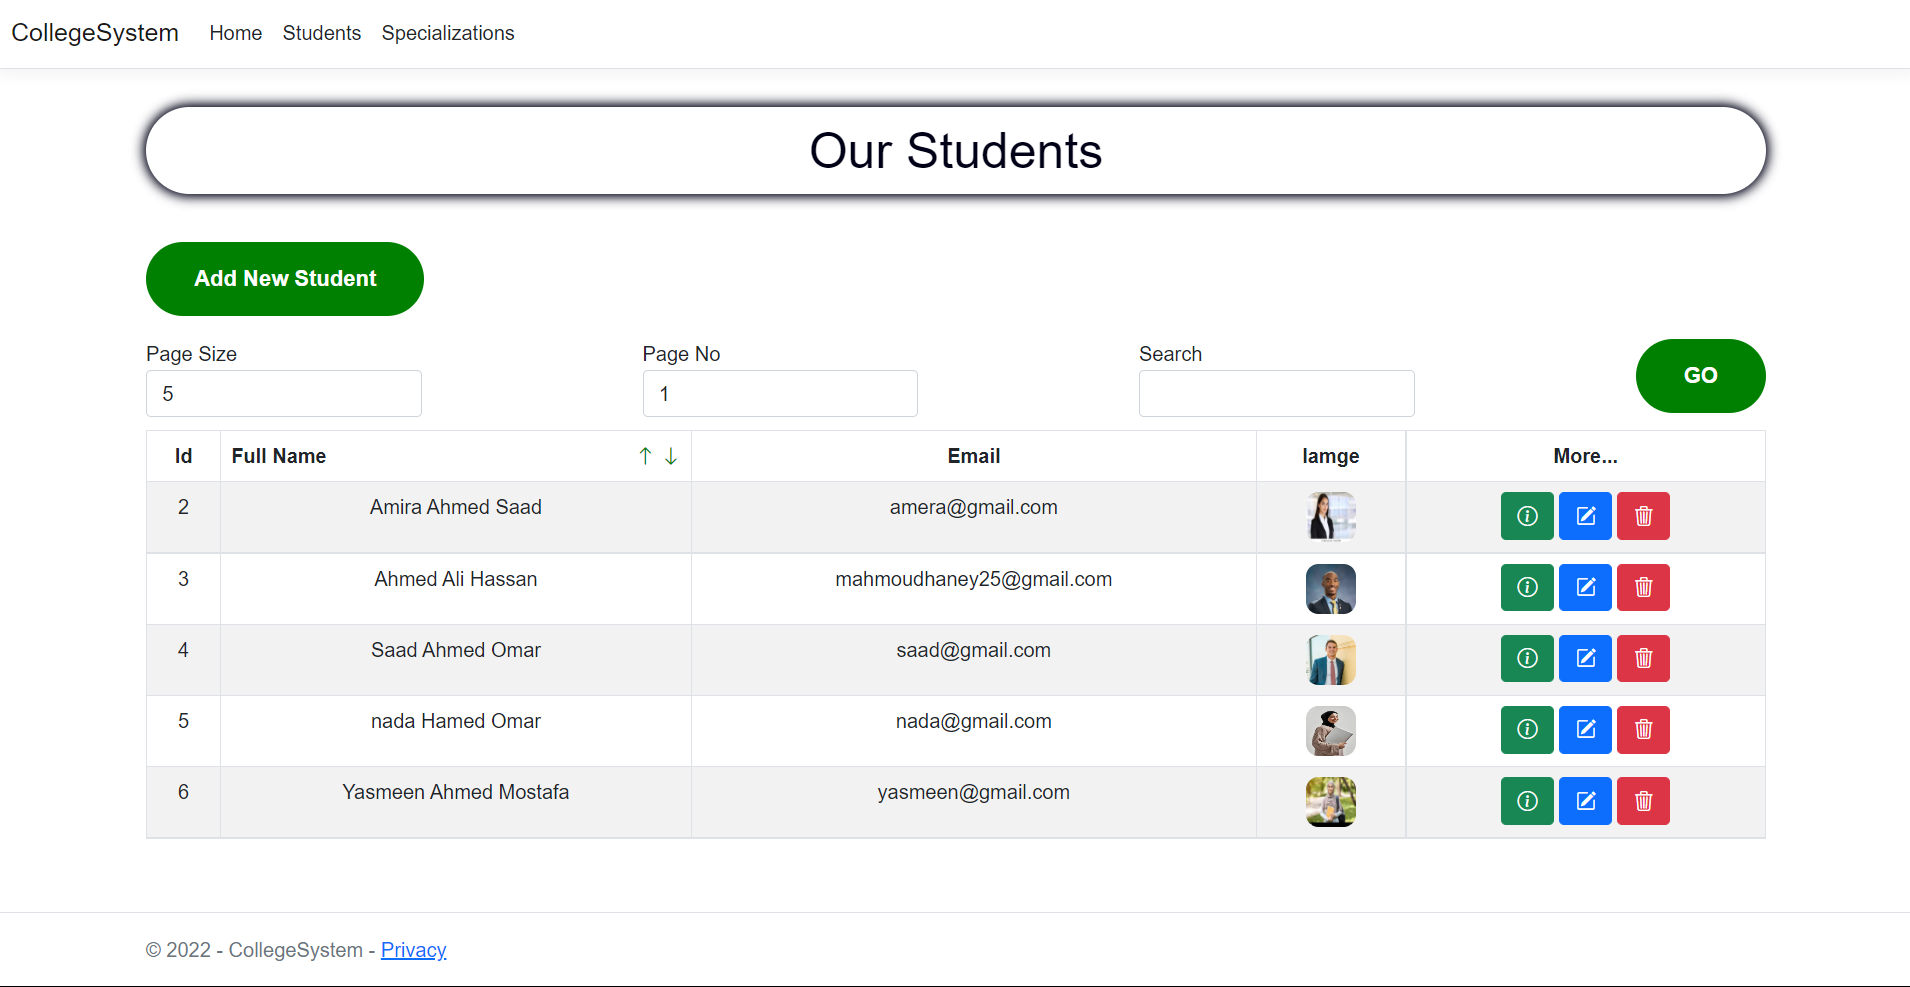This screenshot has width=1910, height=987.
Task: Click Saad Ahmed Omar's photo thumbnail
Action: point(1330,660)
